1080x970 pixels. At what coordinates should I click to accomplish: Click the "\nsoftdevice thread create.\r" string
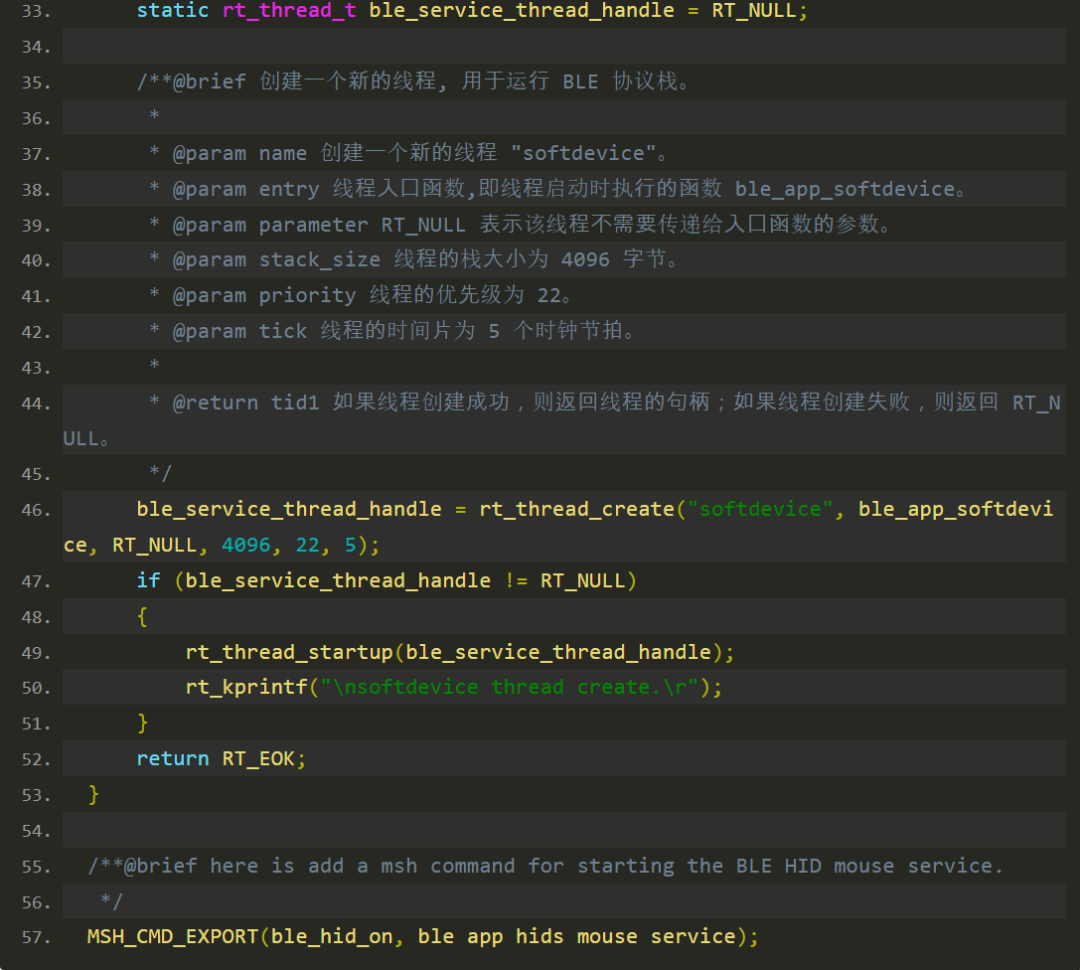510,688
